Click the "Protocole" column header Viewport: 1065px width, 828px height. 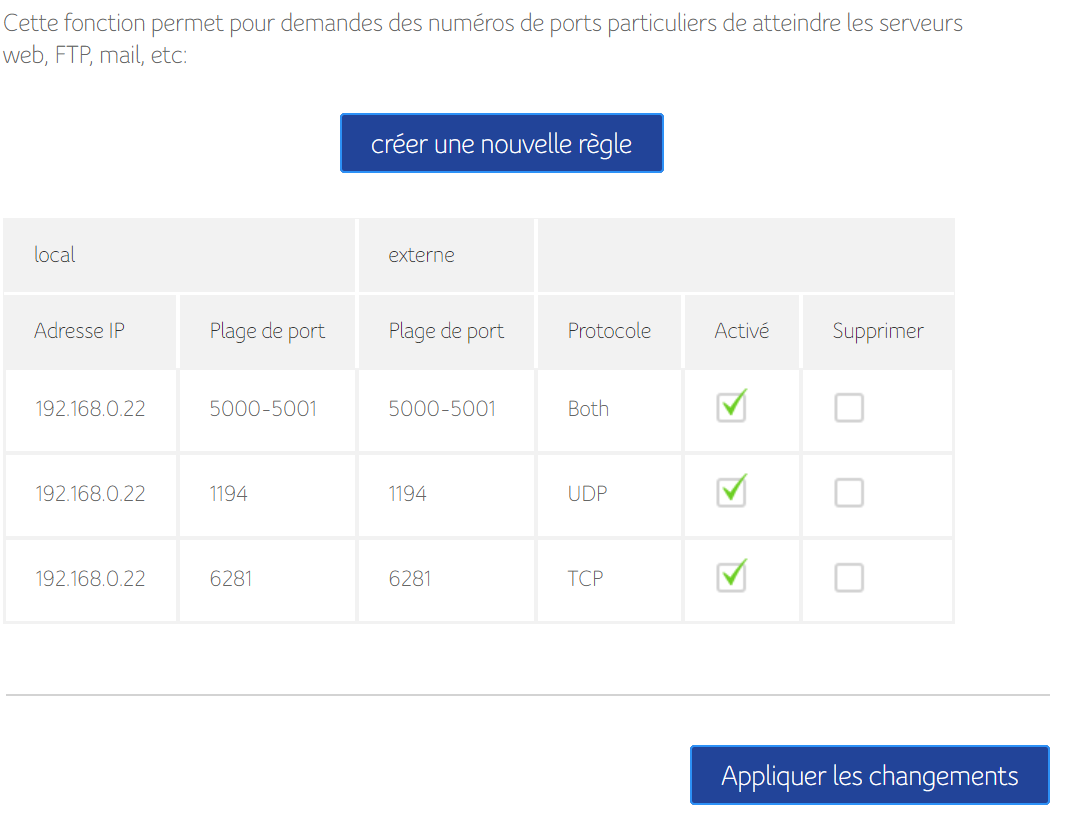tap(609, 331)
